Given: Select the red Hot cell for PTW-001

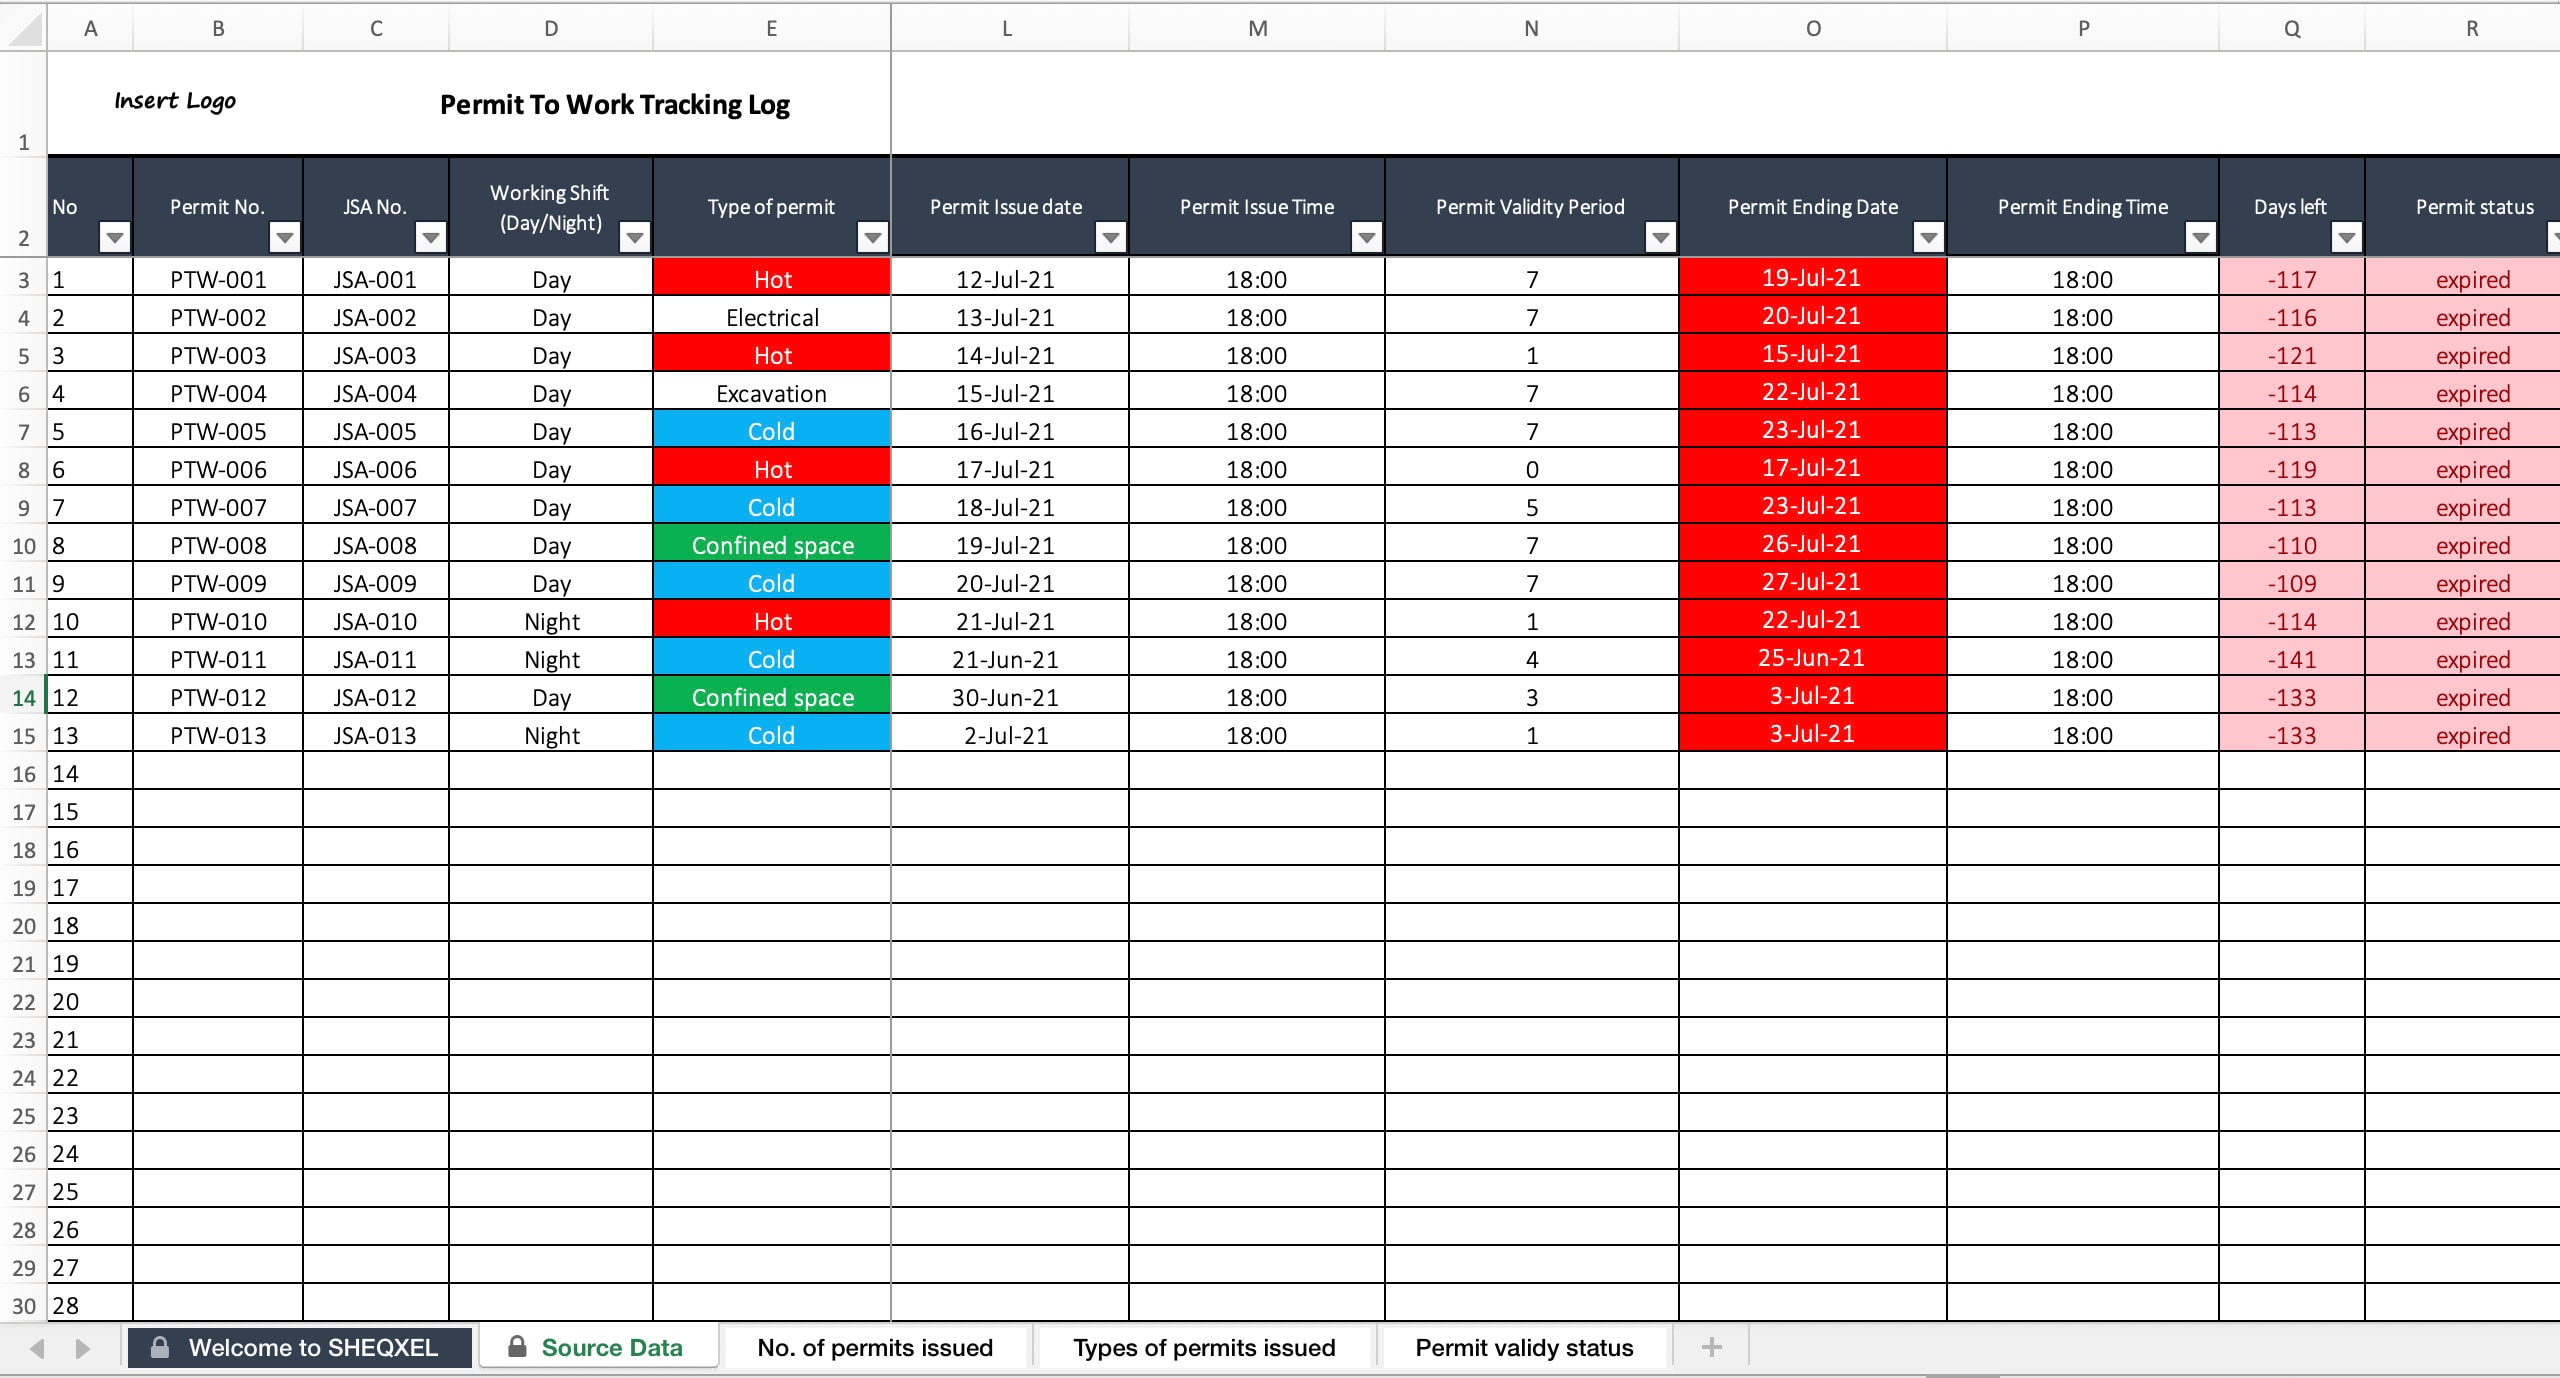Looking at the screenshot, I should pos(771,279).
